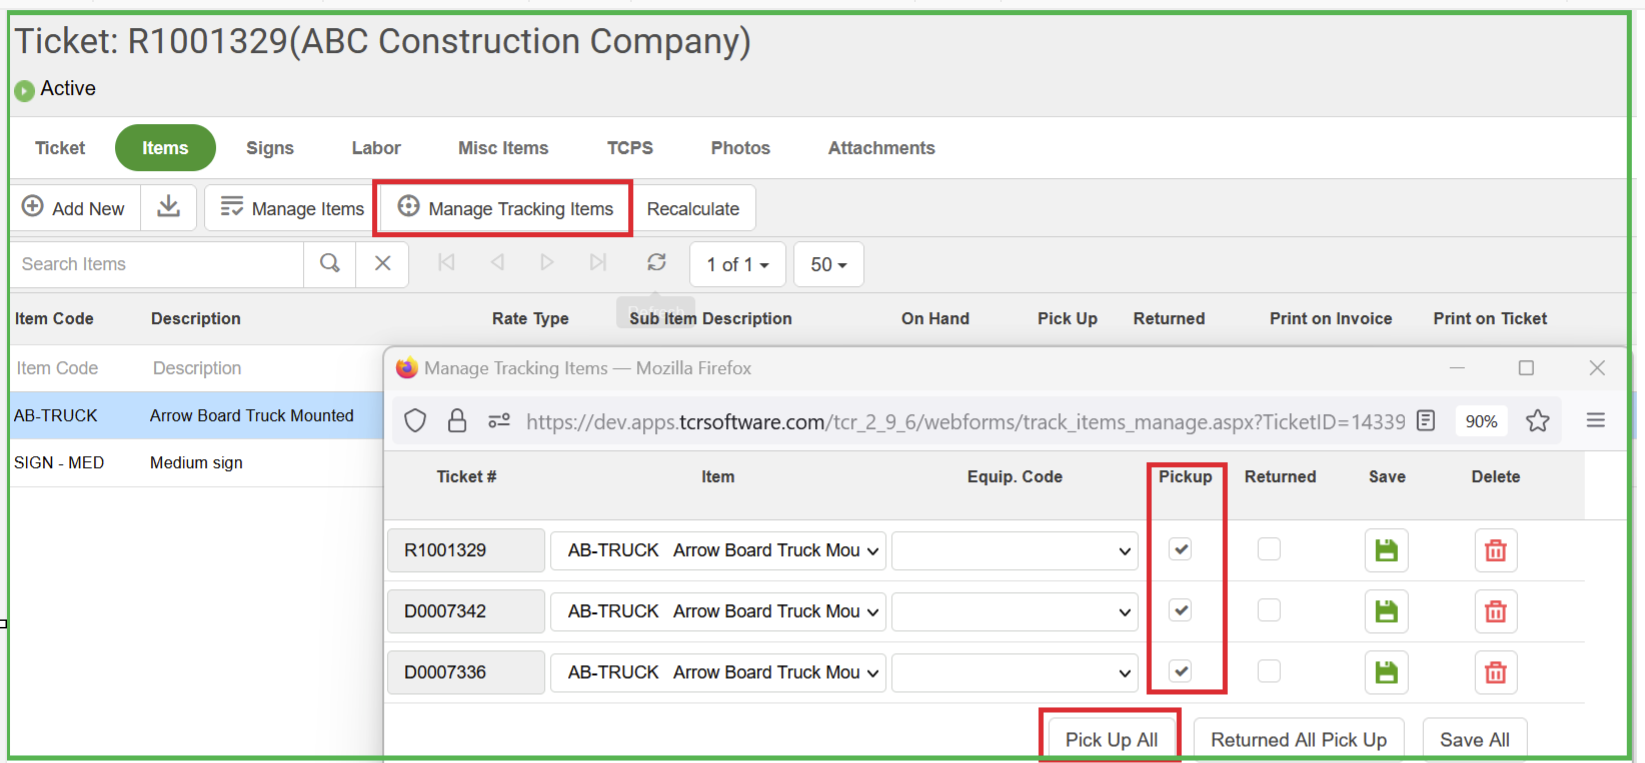Refresh the items list
The height and width of the screenshot is (763, 1645).
(656, 262)
